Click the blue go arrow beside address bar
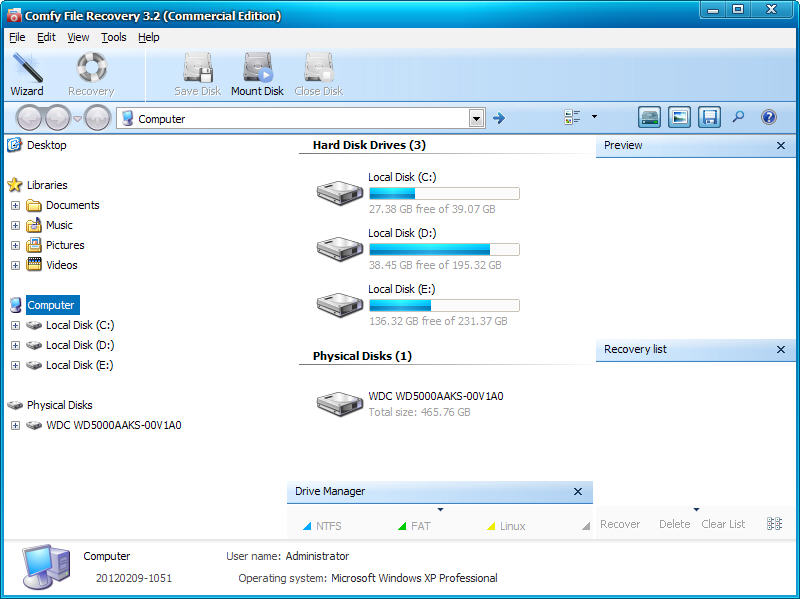The height and width of the screenshot is (599, 800). pyautogui.click(x=499, y=118)
